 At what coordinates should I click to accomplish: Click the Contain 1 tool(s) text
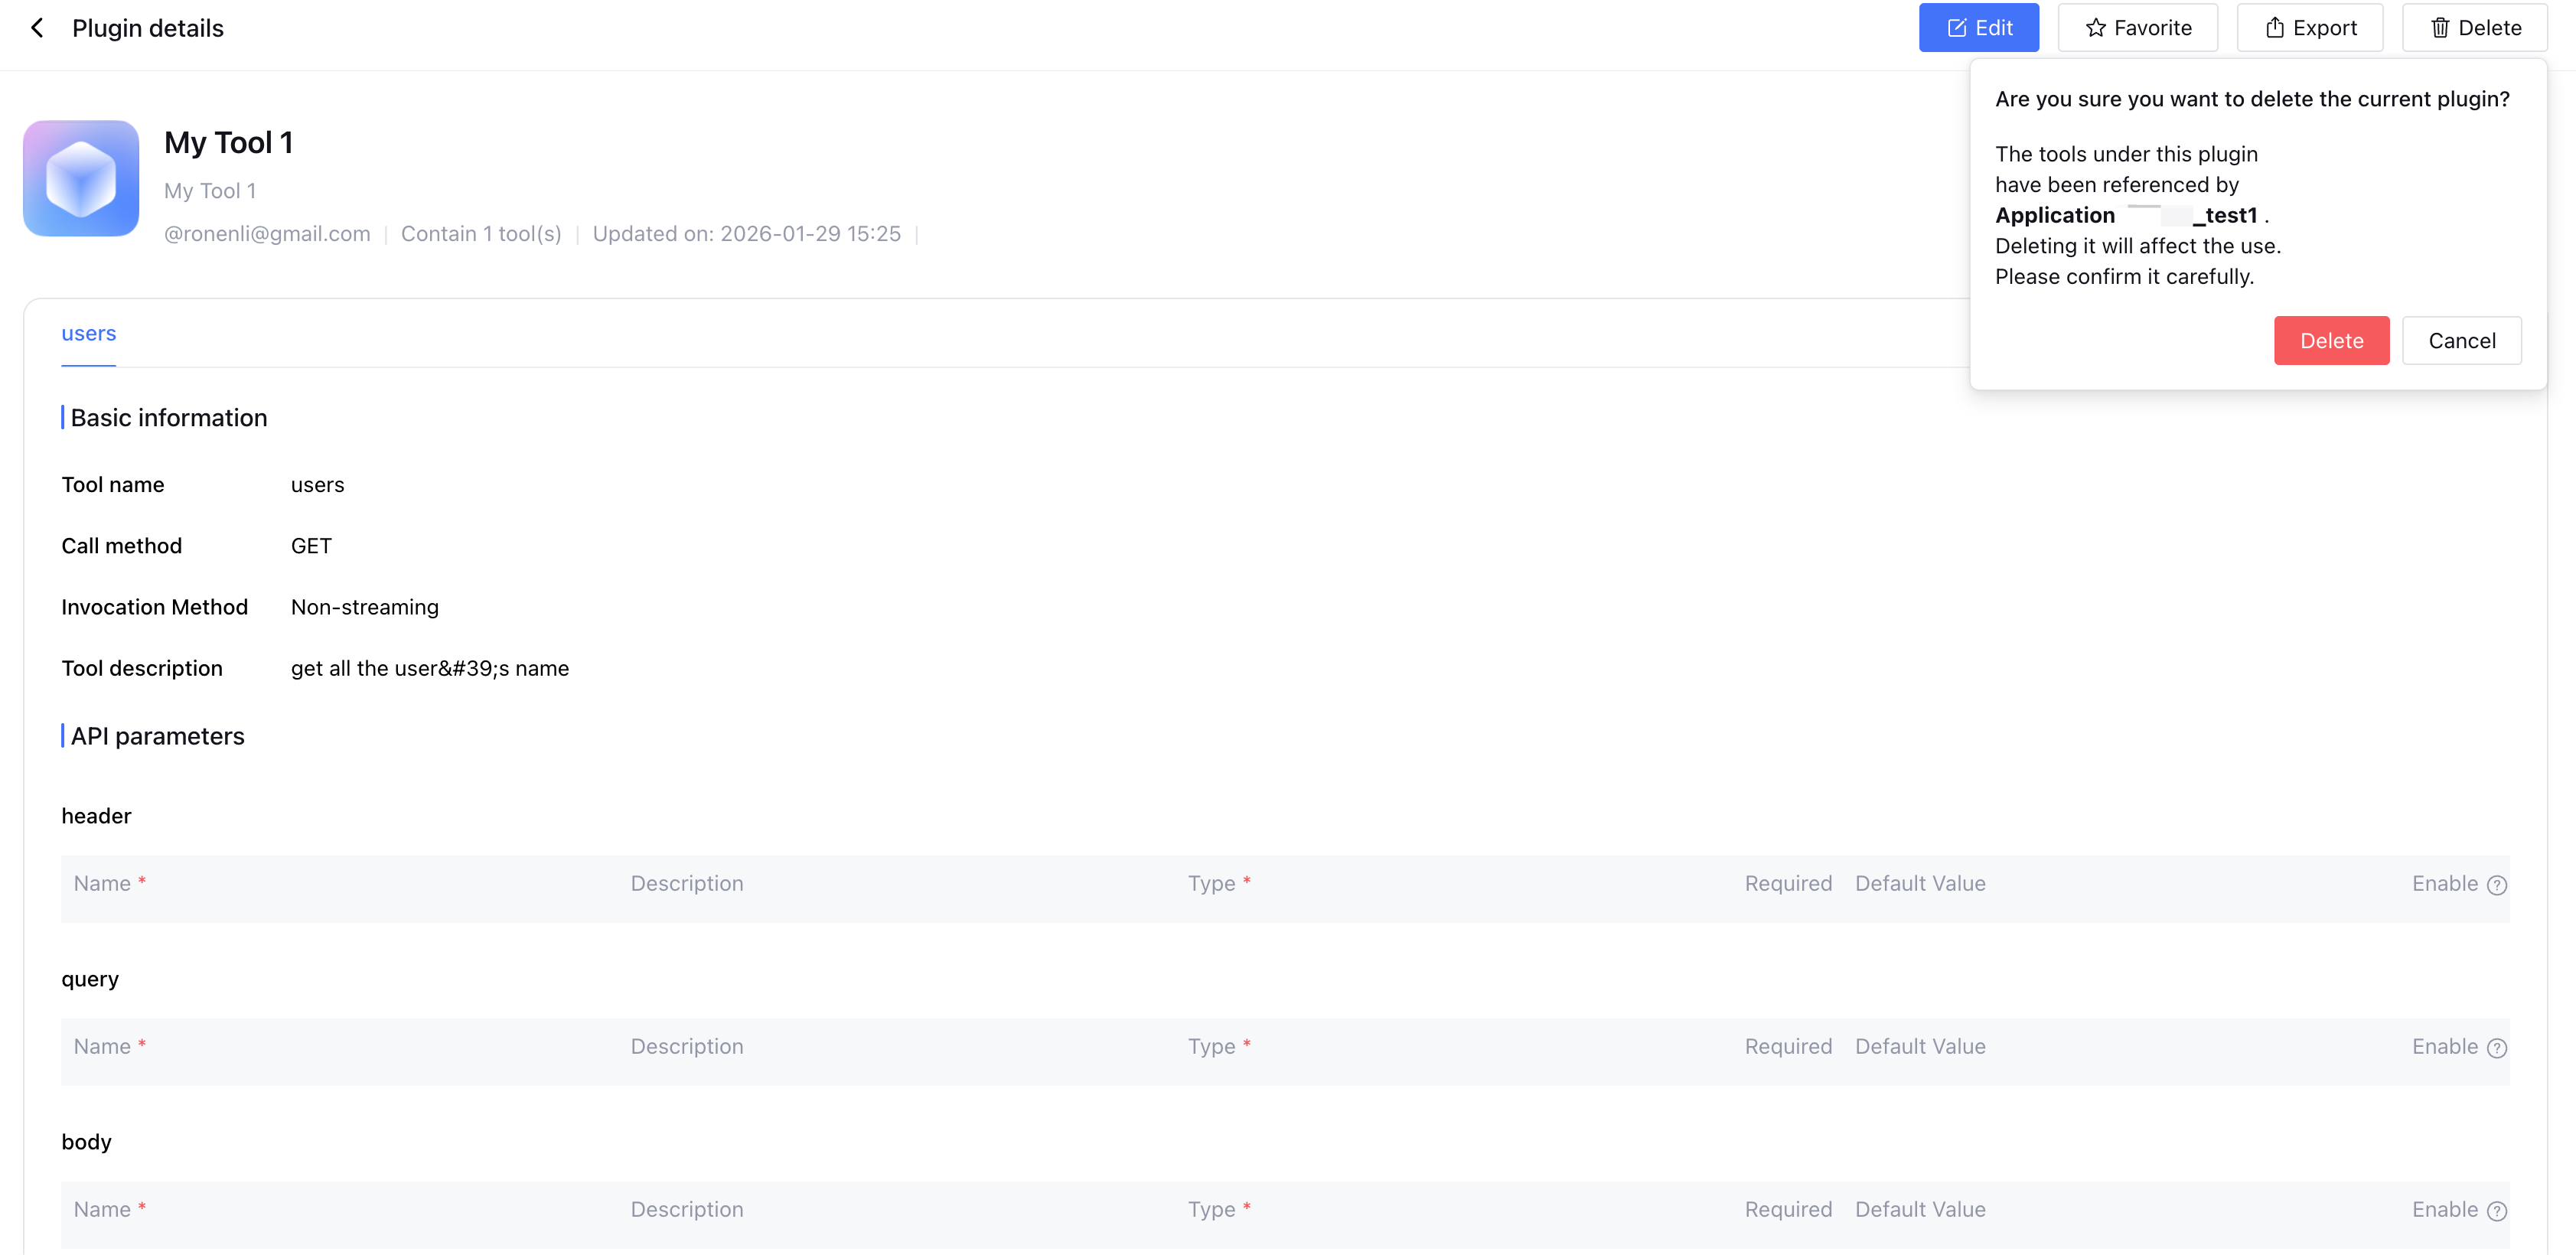click(x=481, y=234)
